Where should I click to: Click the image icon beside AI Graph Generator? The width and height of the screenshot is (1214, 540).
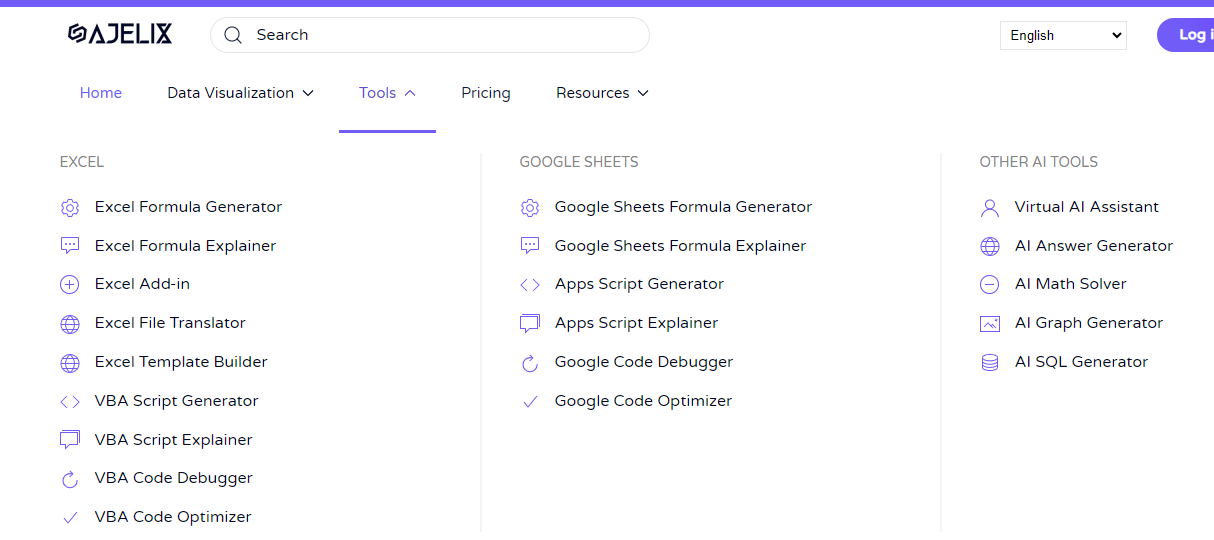(990, 324)
